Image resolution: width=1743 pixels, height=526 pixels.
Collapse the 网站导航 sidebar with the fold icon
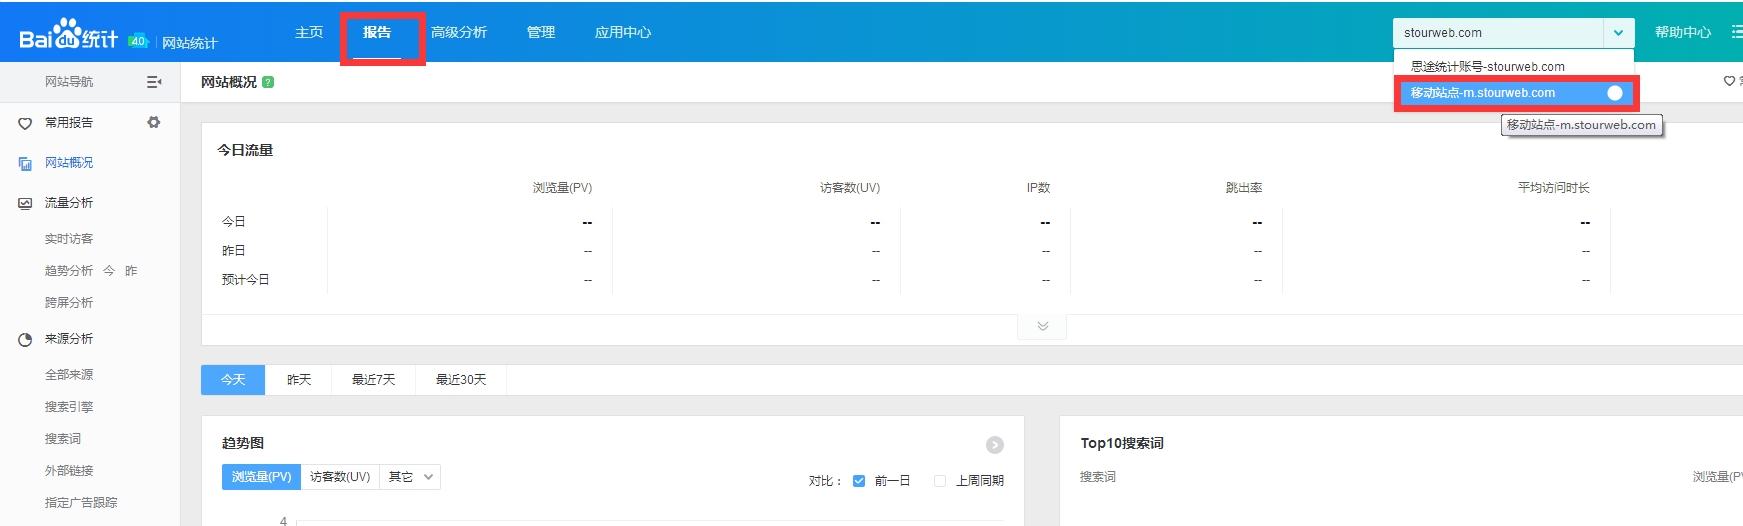154,82
